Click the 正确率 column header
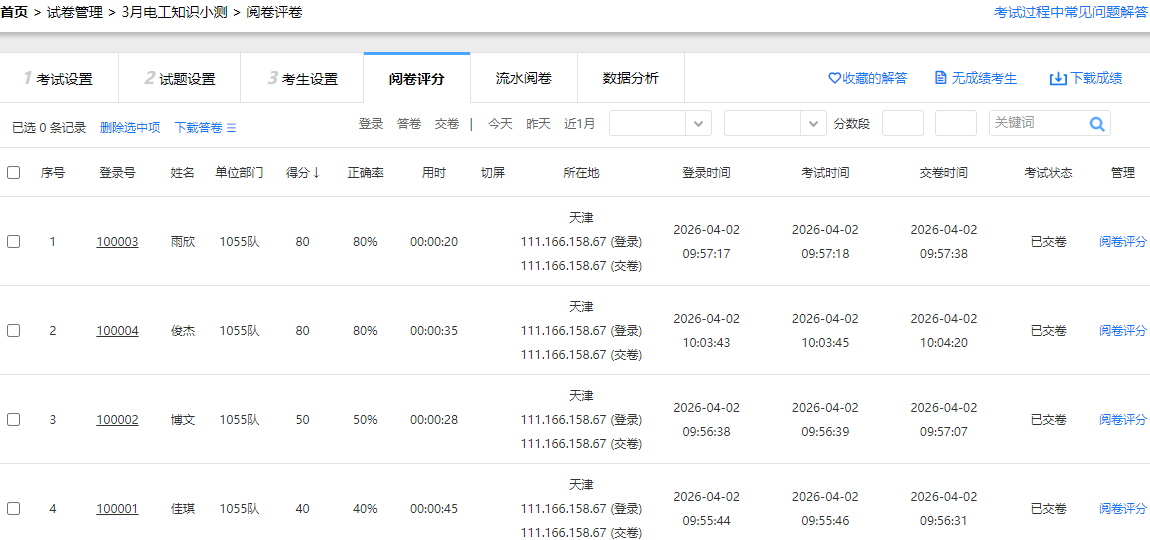 pos(365,173)
